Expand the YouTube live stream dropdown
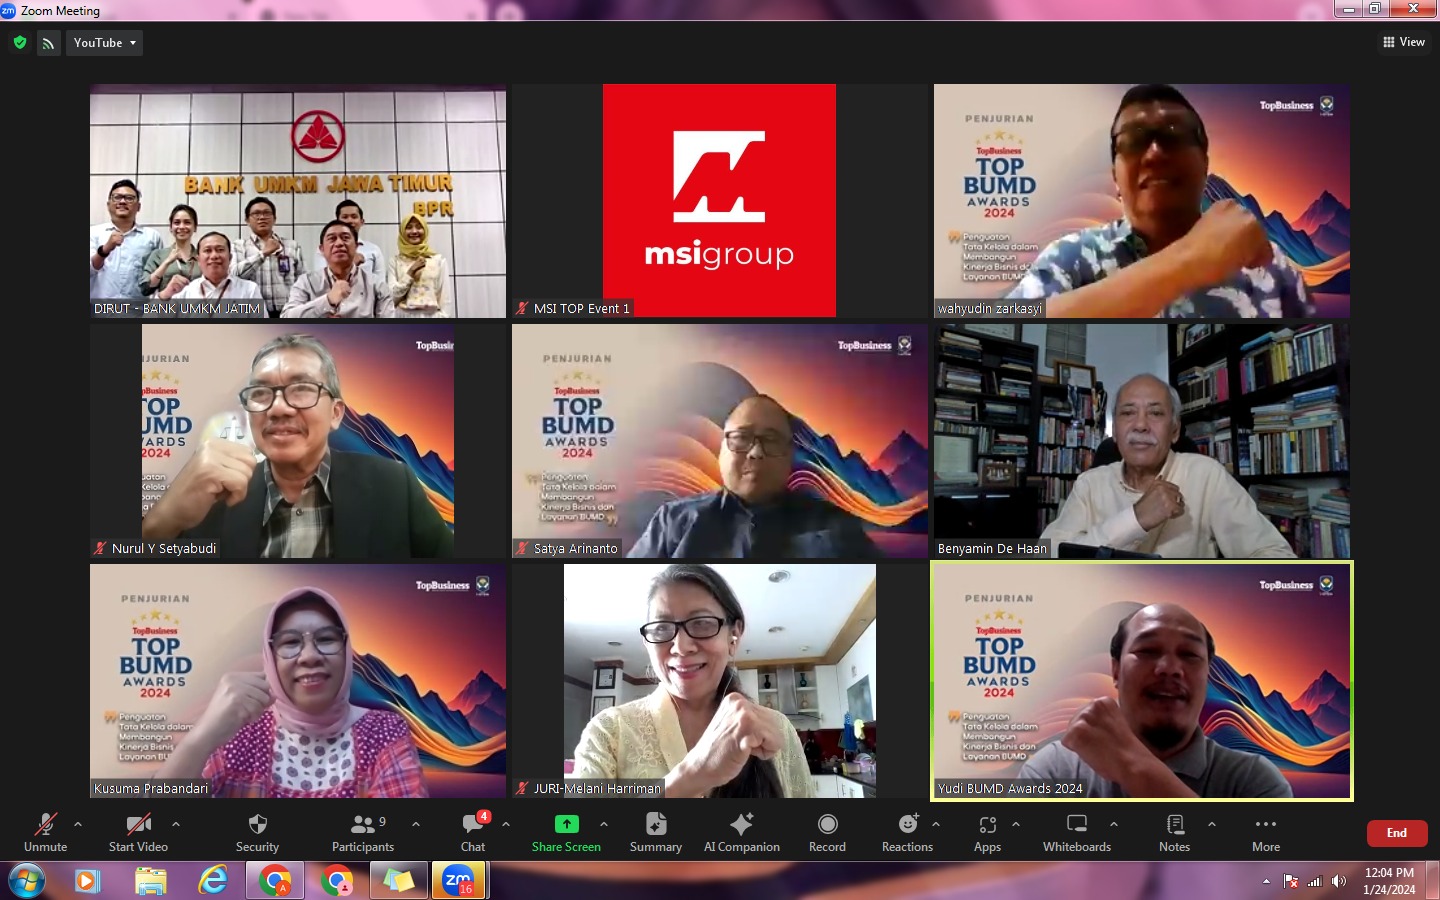The image size is (1440, 900). click(x=105, y=43)
